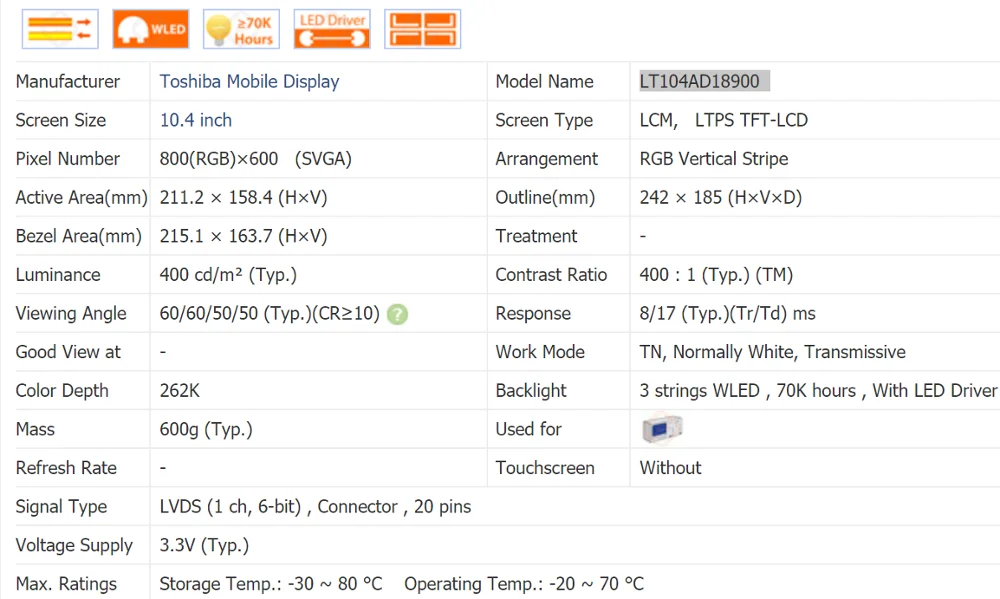Open the Toshiba Mobile Display link
1000x599 pixels.
(249, 82)
